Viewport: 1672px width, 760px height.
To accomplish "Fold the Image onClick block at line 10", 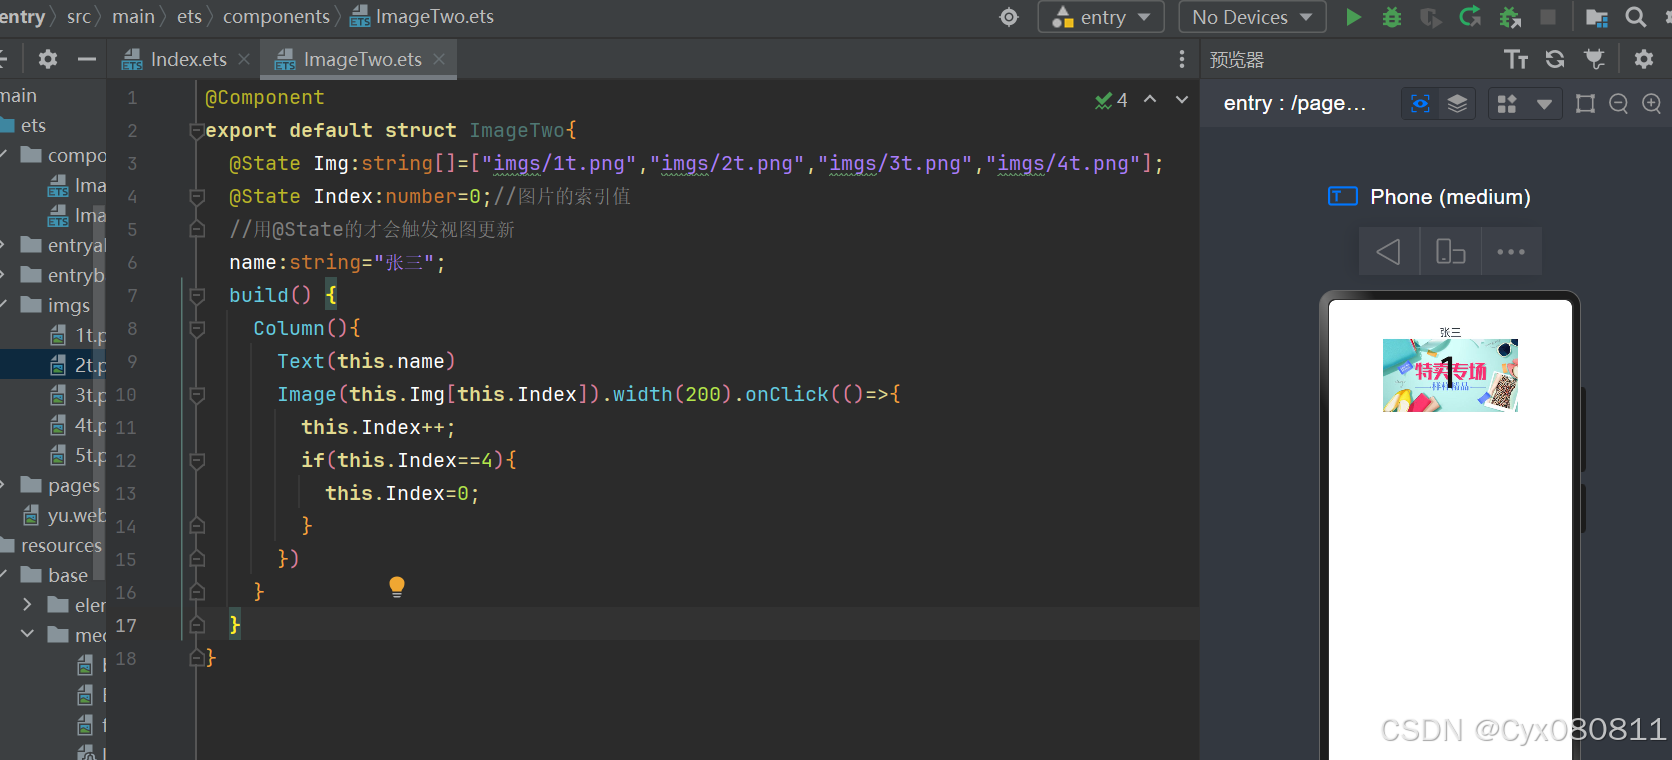I will tap(197, 394).
